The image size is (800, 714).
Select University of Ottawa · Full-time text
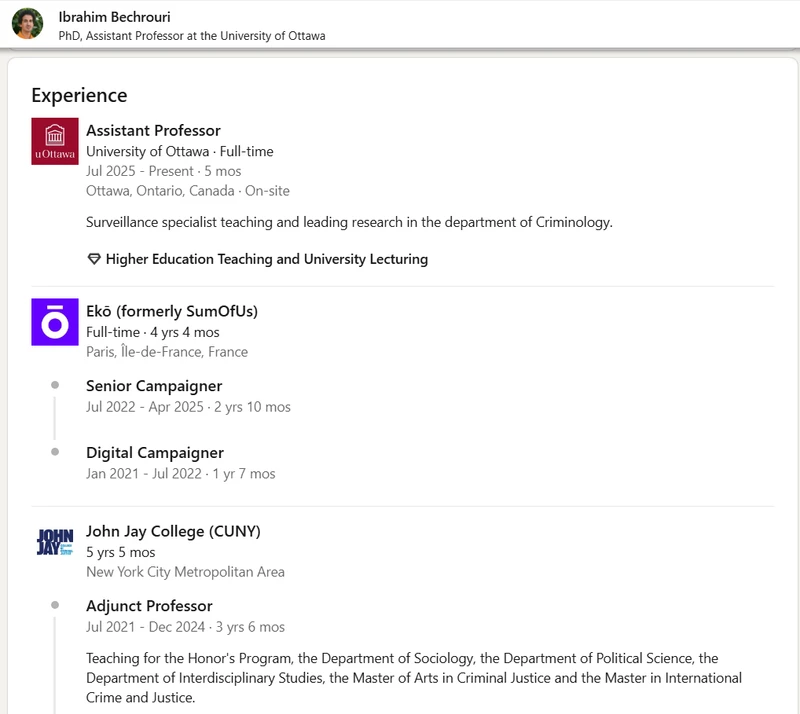pos(179,151)
